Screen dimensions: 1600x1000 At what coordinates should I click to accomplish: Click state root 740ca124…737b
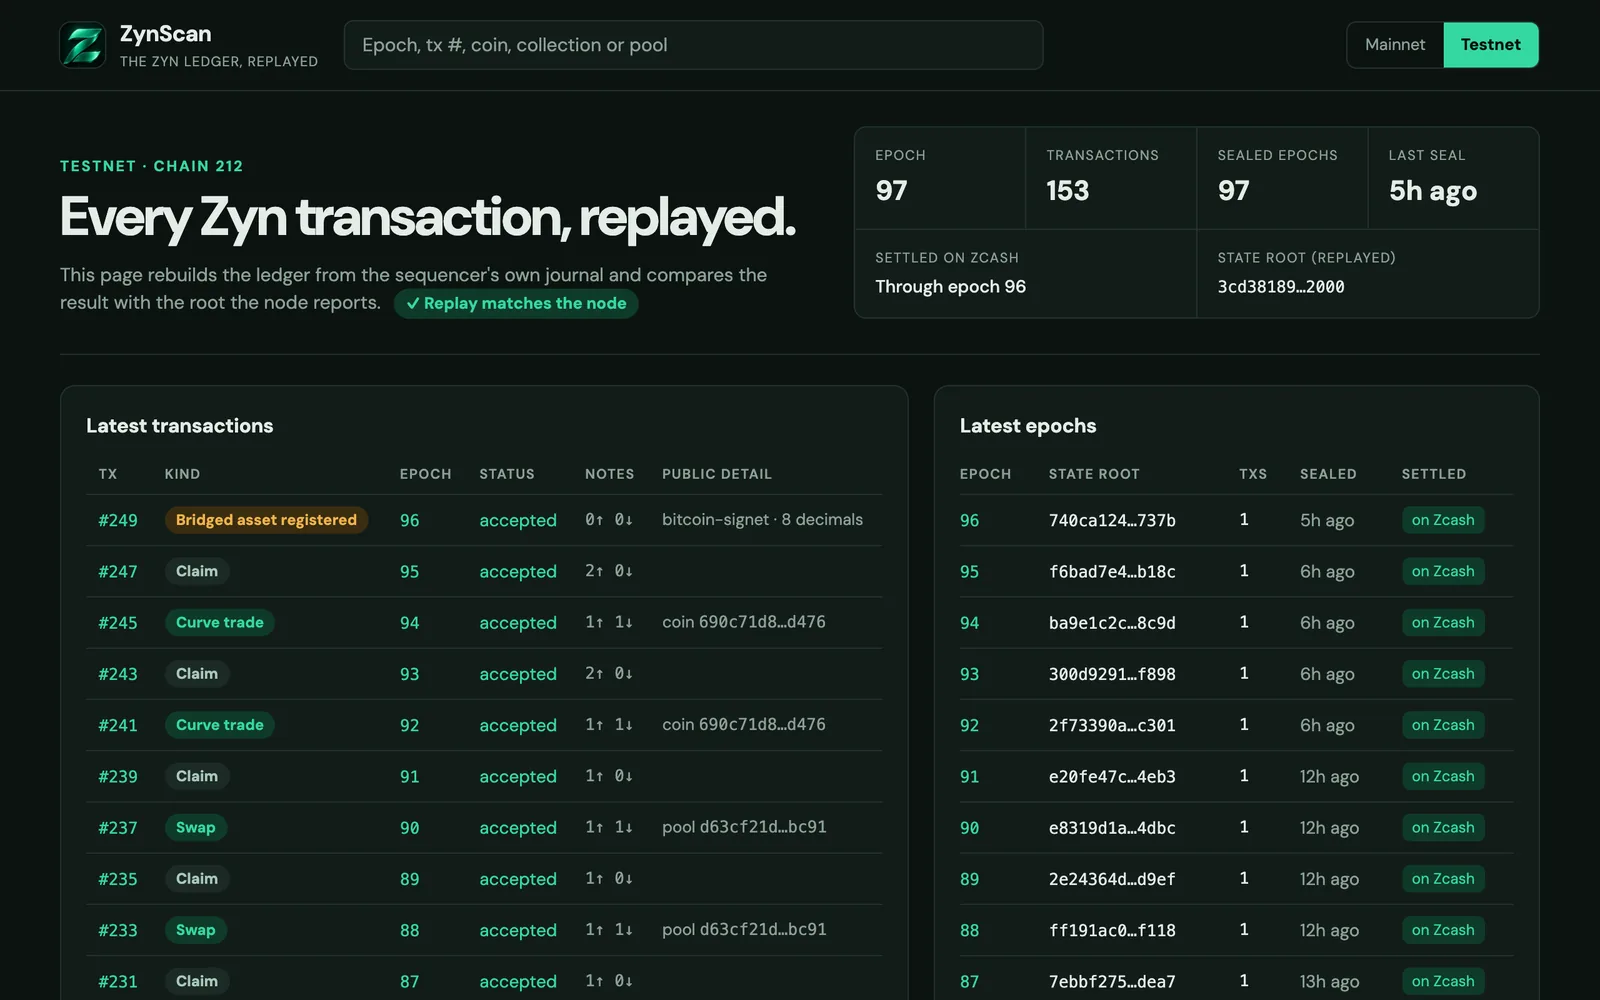click(1112, 520)
